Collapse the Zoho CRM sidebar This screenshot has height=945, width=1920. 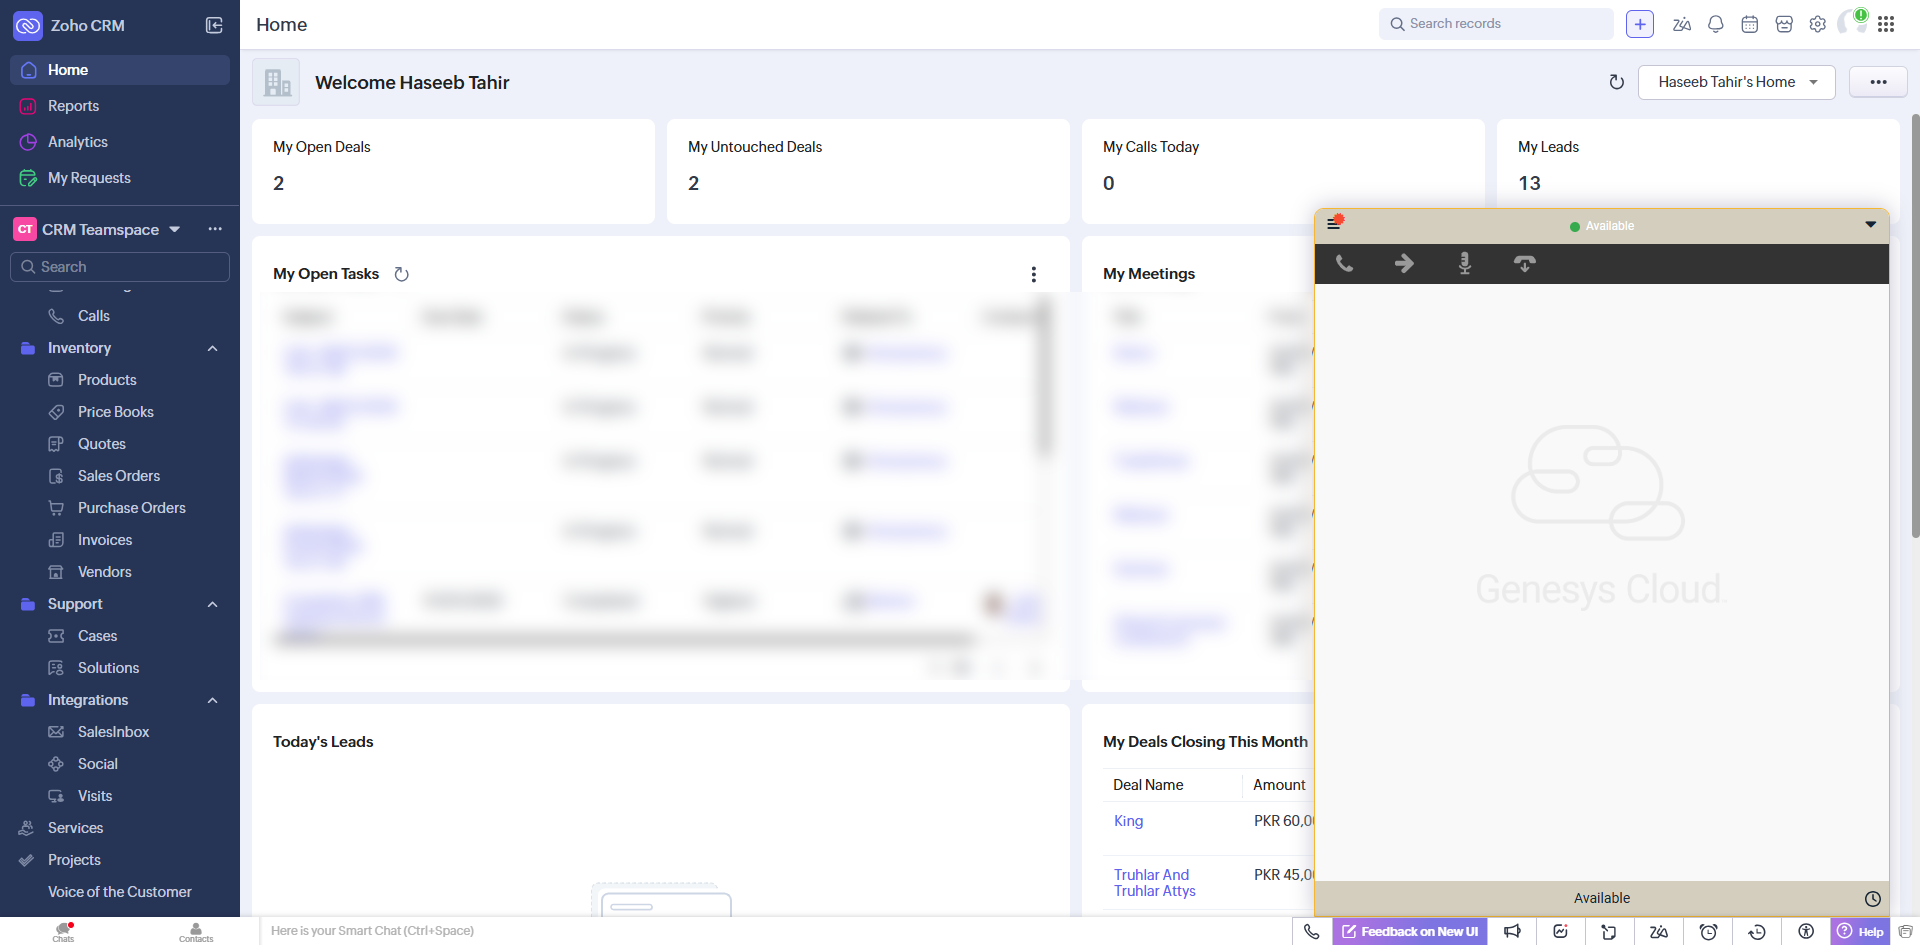214,25
